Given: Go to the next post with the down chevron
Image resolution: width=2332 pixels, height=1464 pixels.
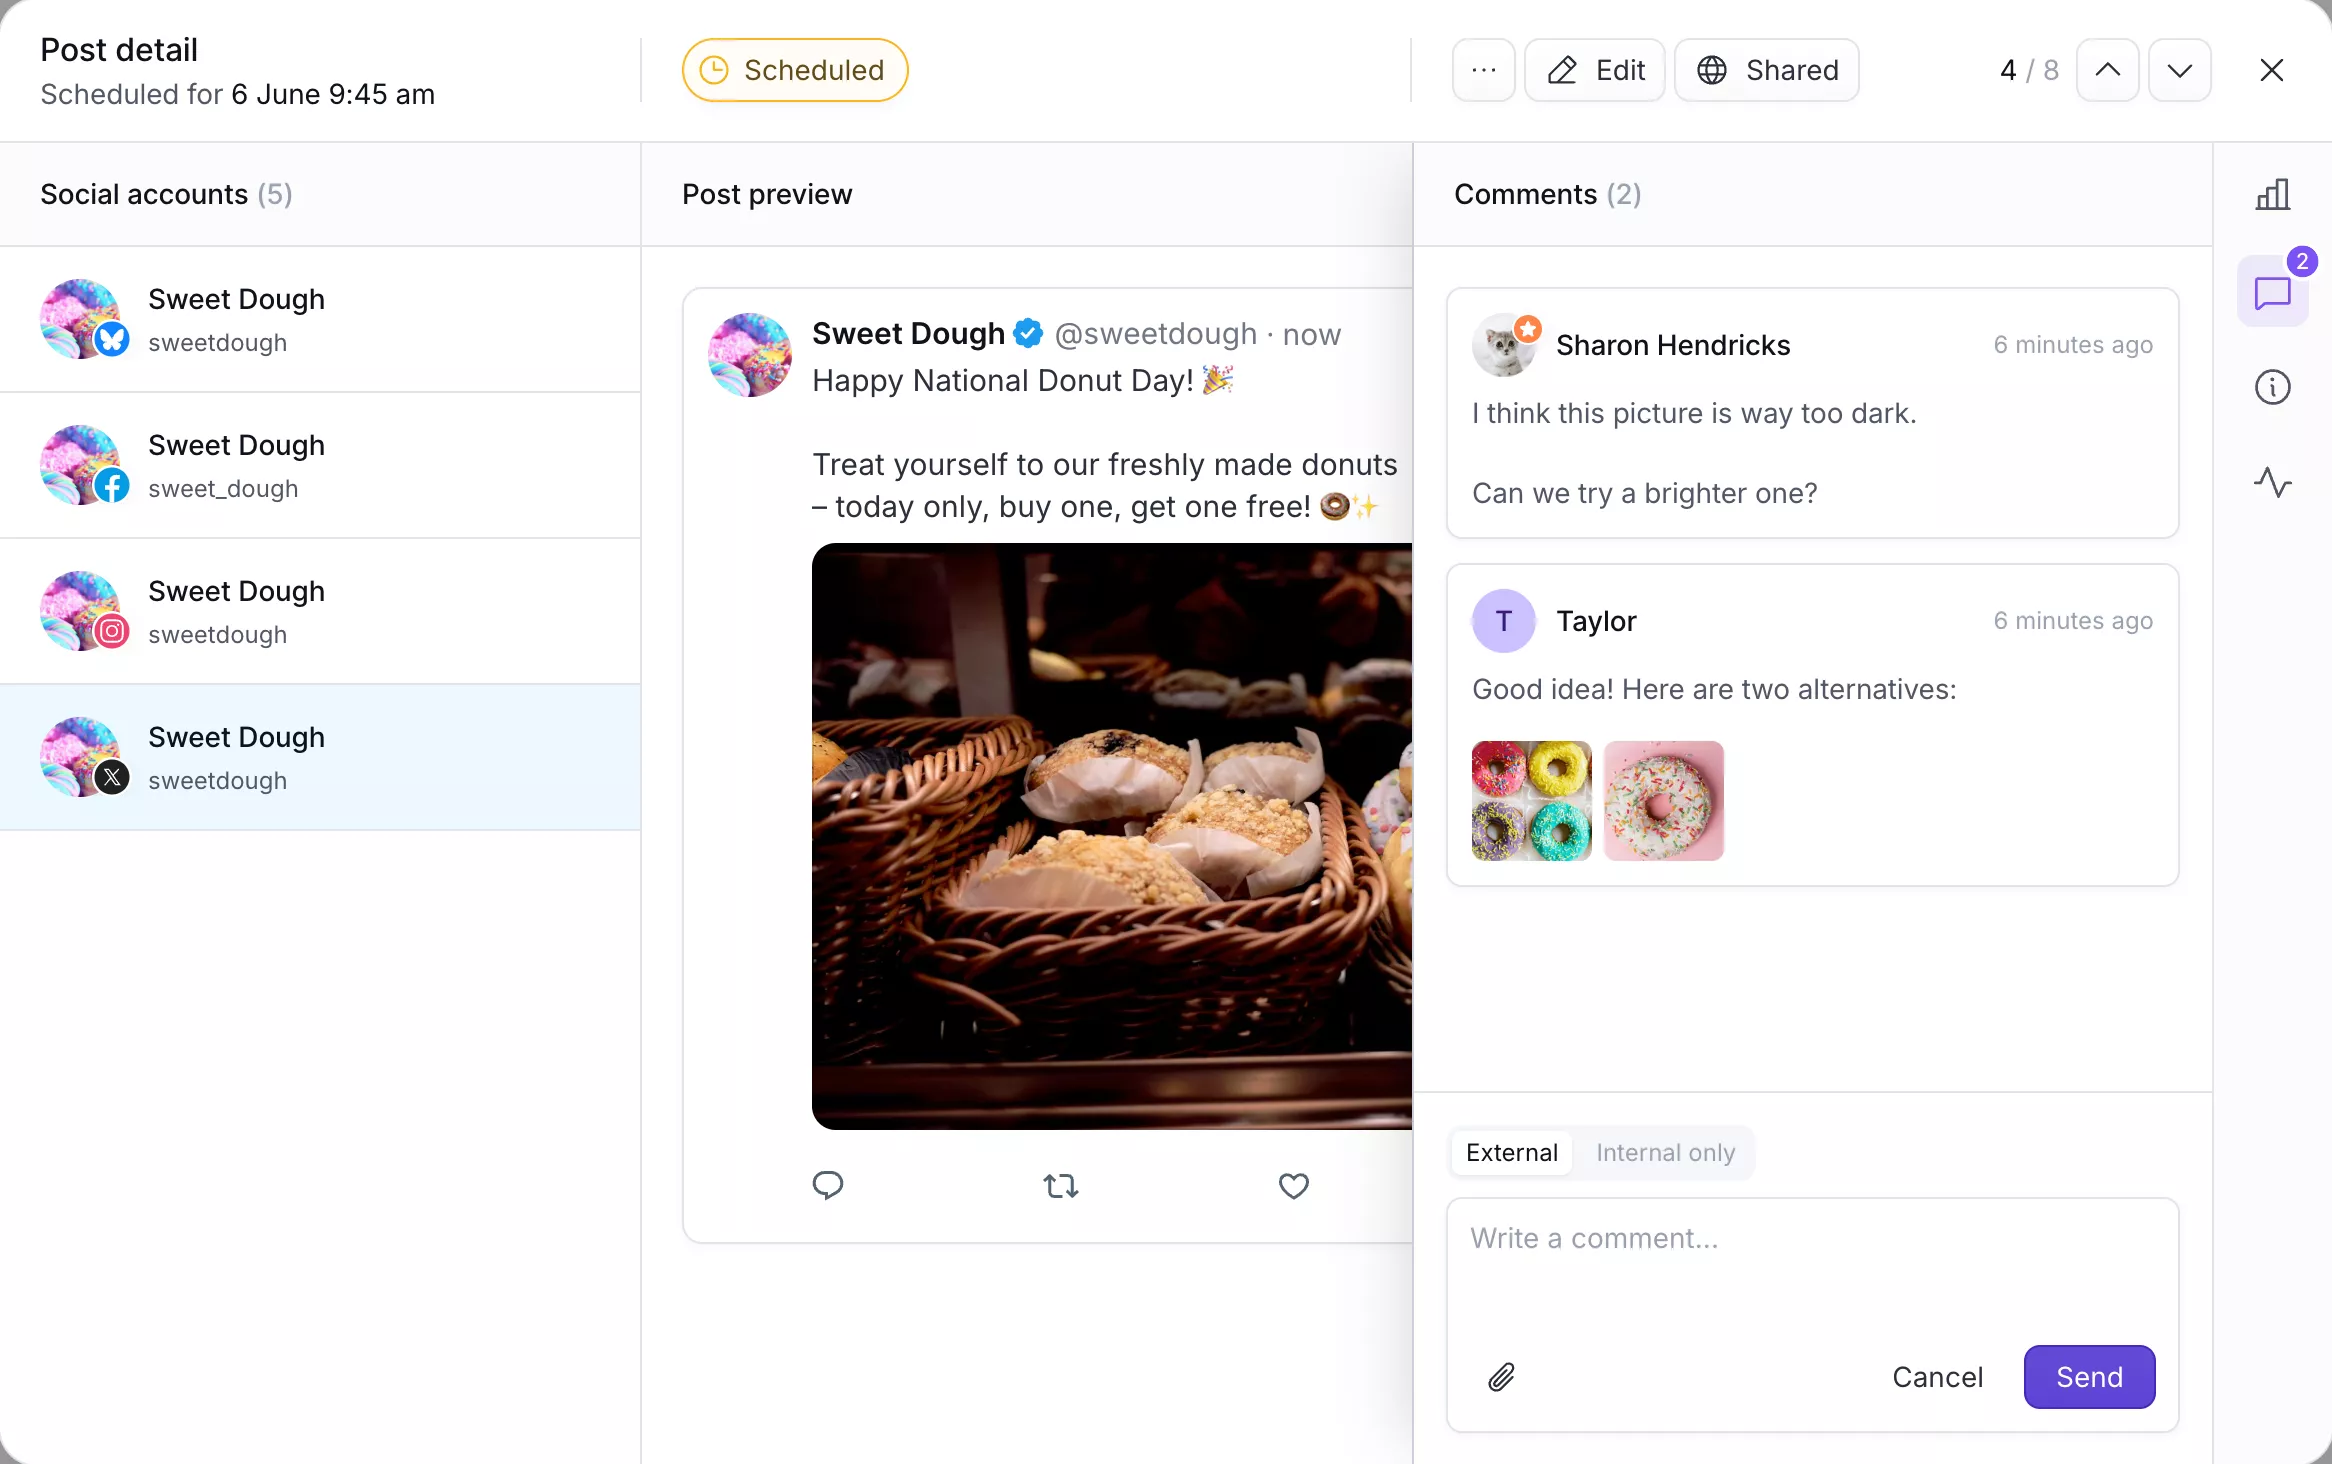Looking at the screenshot, I should 2181,70.
